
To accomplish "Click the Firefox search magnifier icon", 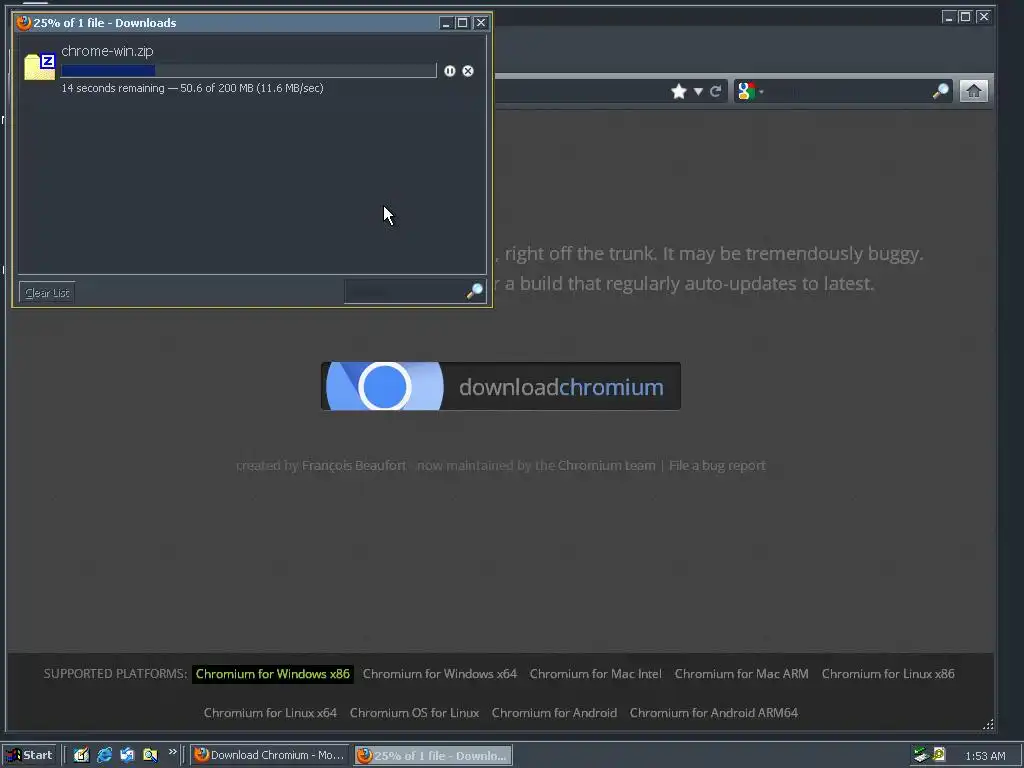I will coord(940,91).
